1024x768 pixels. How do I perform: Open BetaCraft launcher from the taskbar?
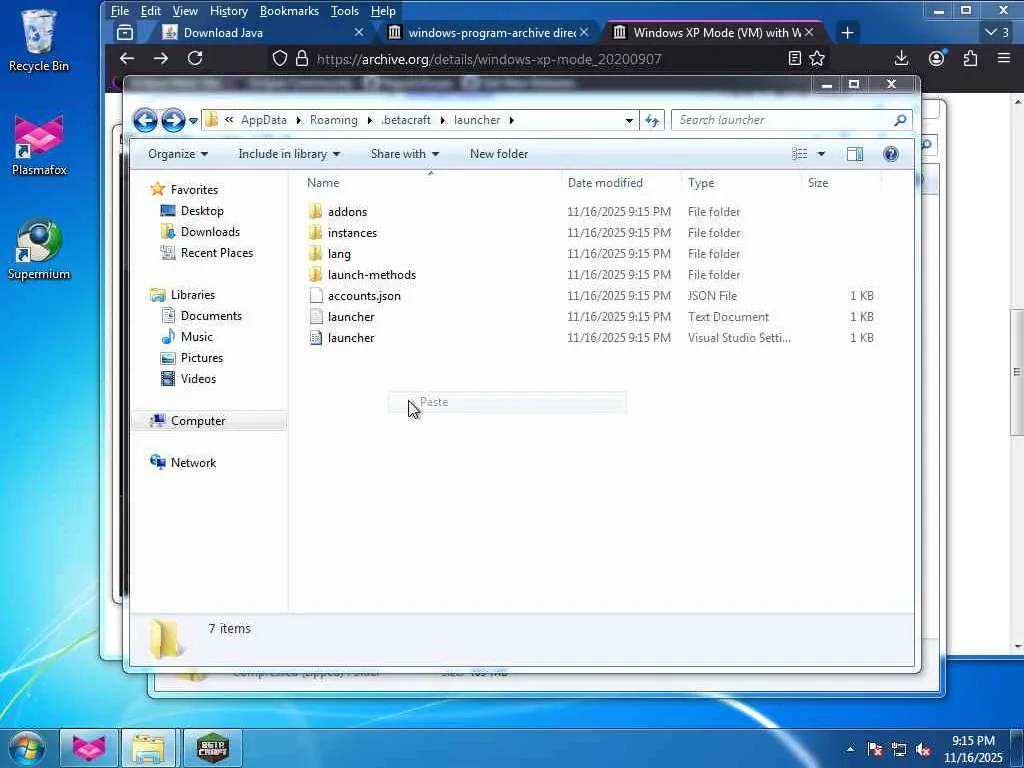(213, 748)
